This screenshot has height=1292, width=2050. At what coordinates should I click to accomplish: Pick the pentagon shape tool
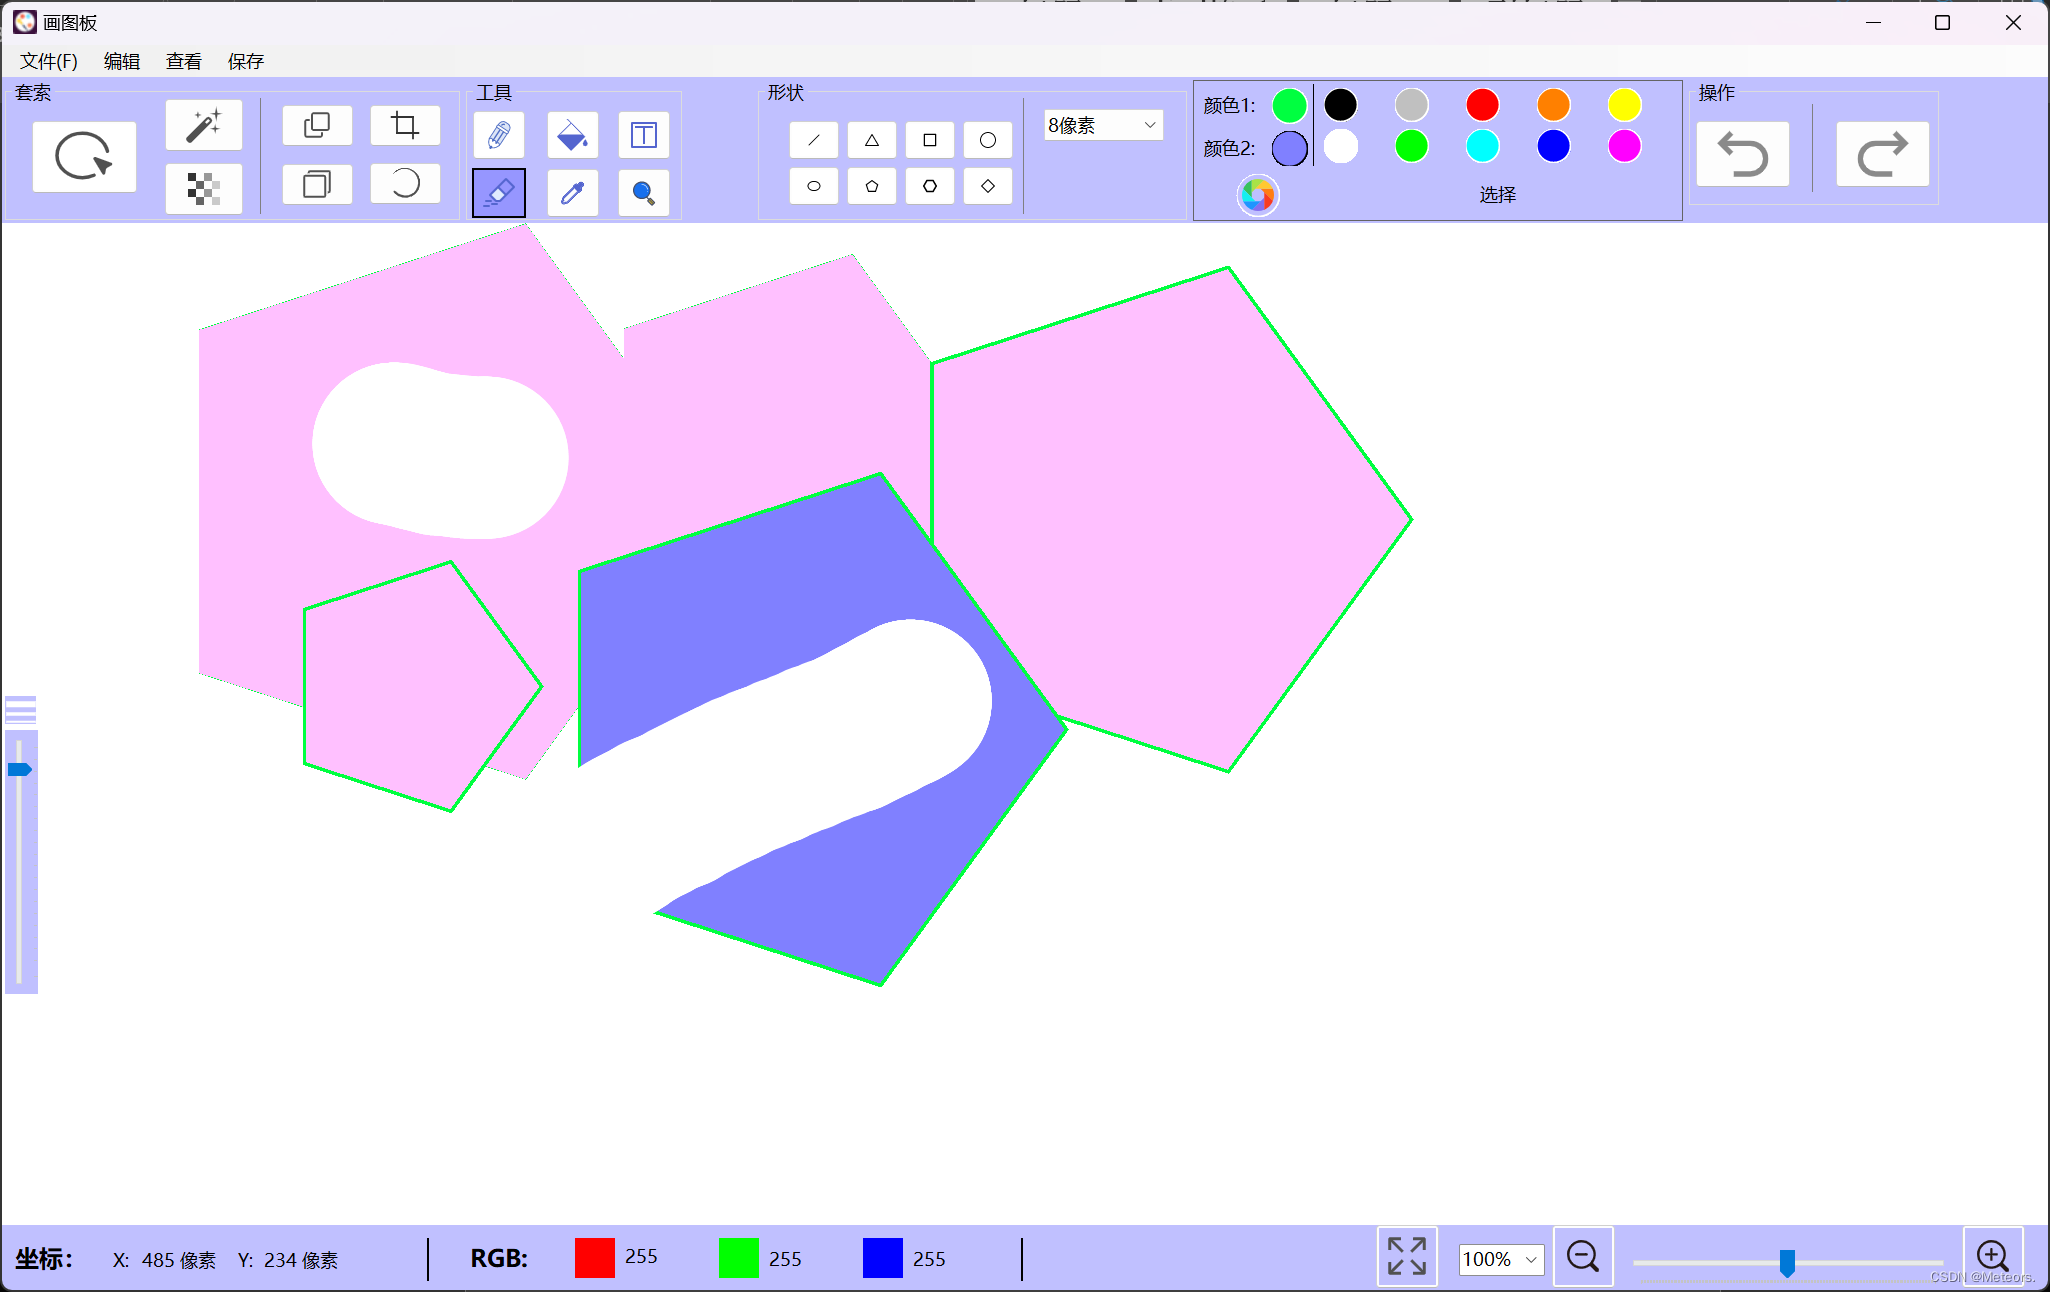point(871,186)
